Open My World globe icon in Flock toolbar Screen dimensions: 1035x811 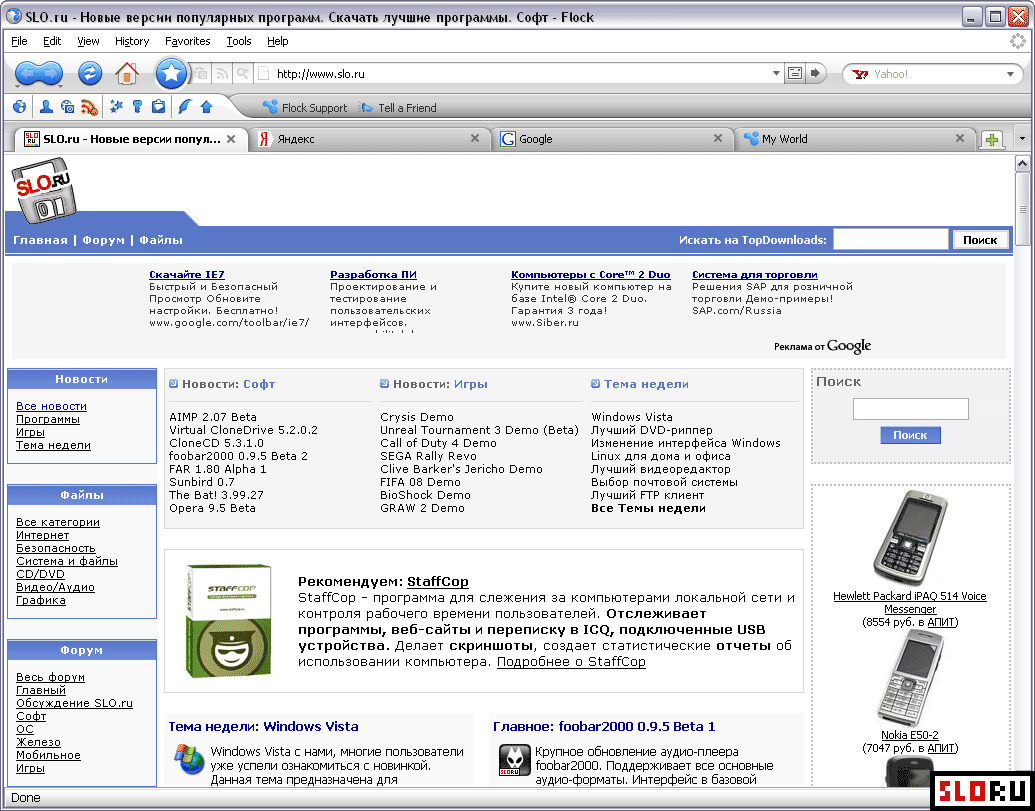pos(20,106)
